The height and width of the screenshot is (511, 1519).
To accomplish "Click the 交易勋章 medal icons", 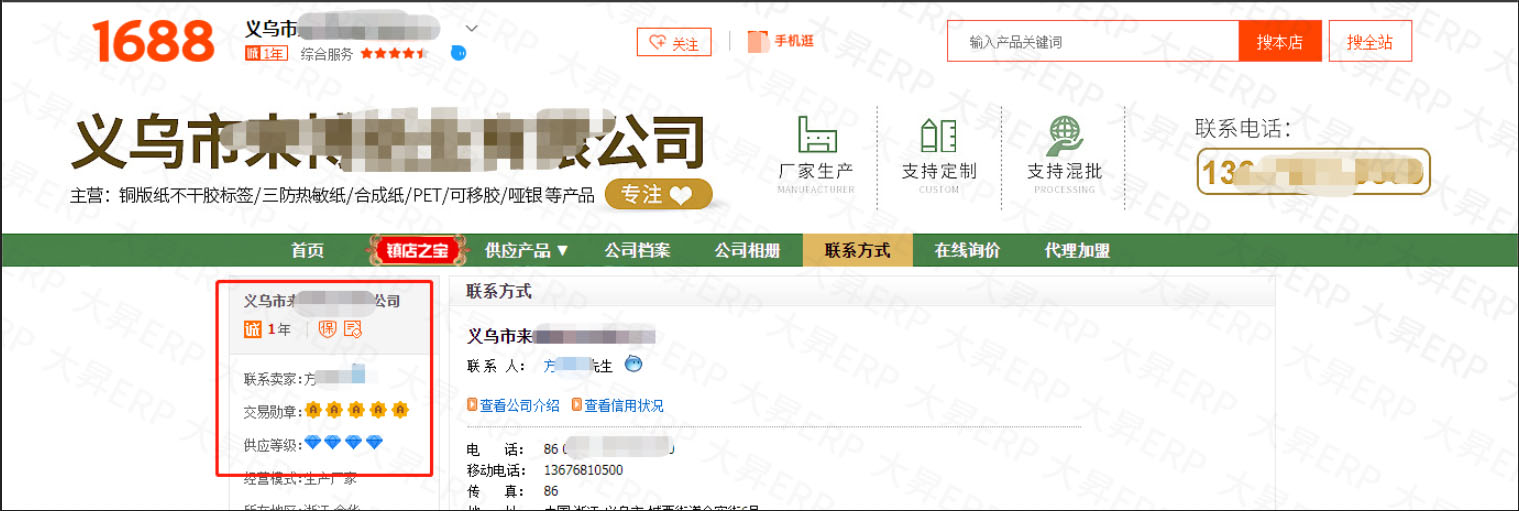I will pos(357,410).
